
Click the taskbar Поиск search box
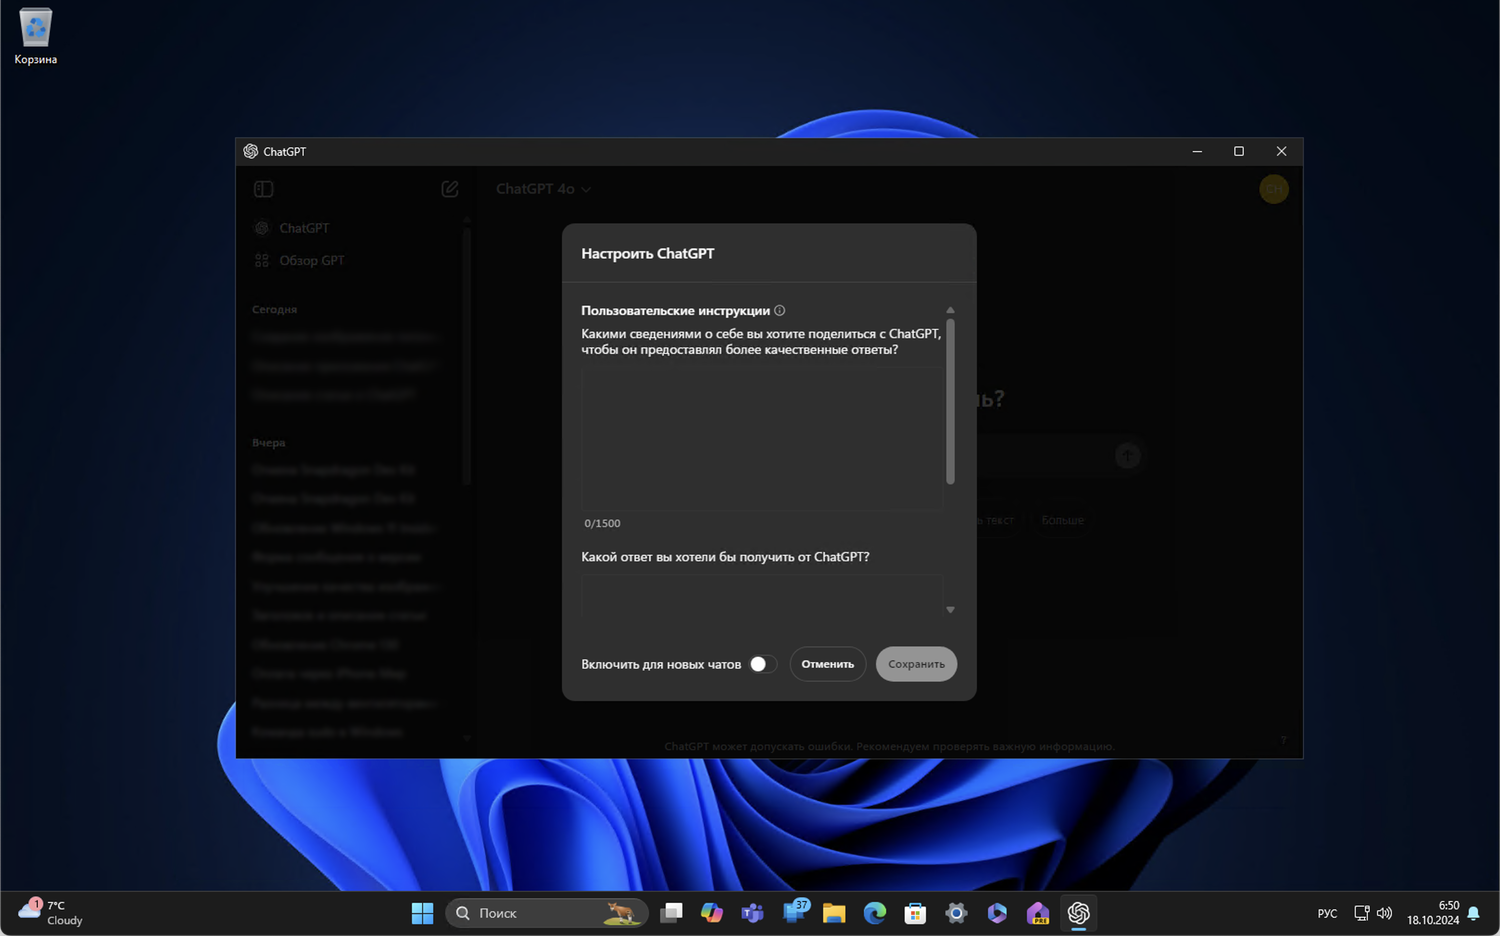coord(546,913)
